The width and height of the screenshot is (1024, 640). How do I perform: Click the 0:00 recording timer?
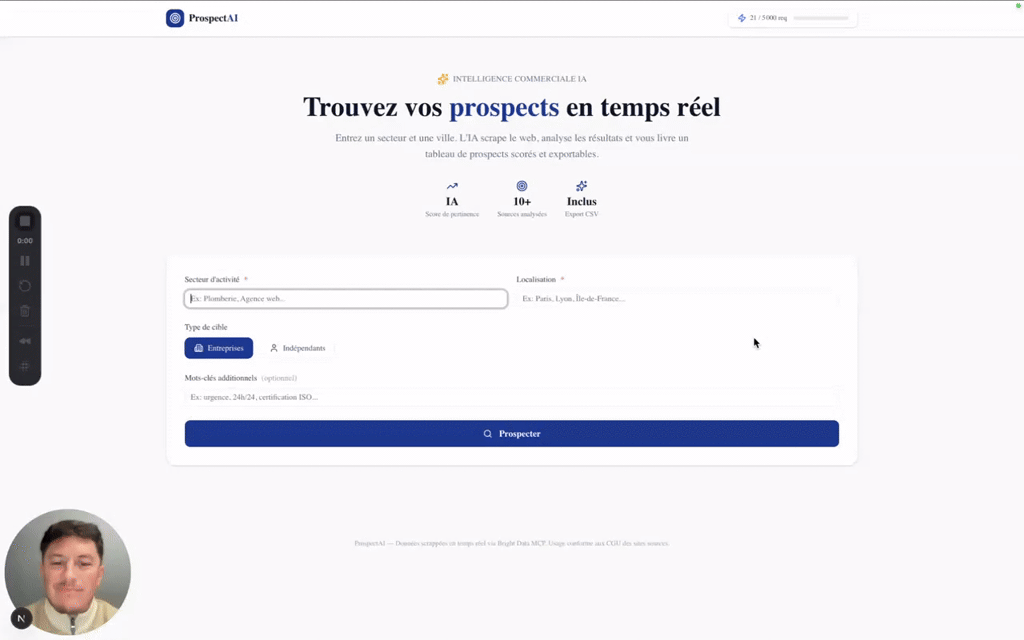[x=25, y=241]
